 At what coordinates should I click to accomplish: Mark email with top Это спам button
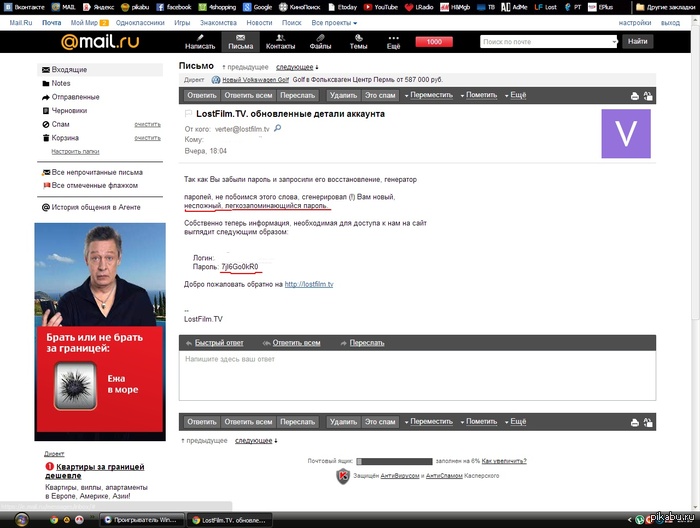click(380, 95)
